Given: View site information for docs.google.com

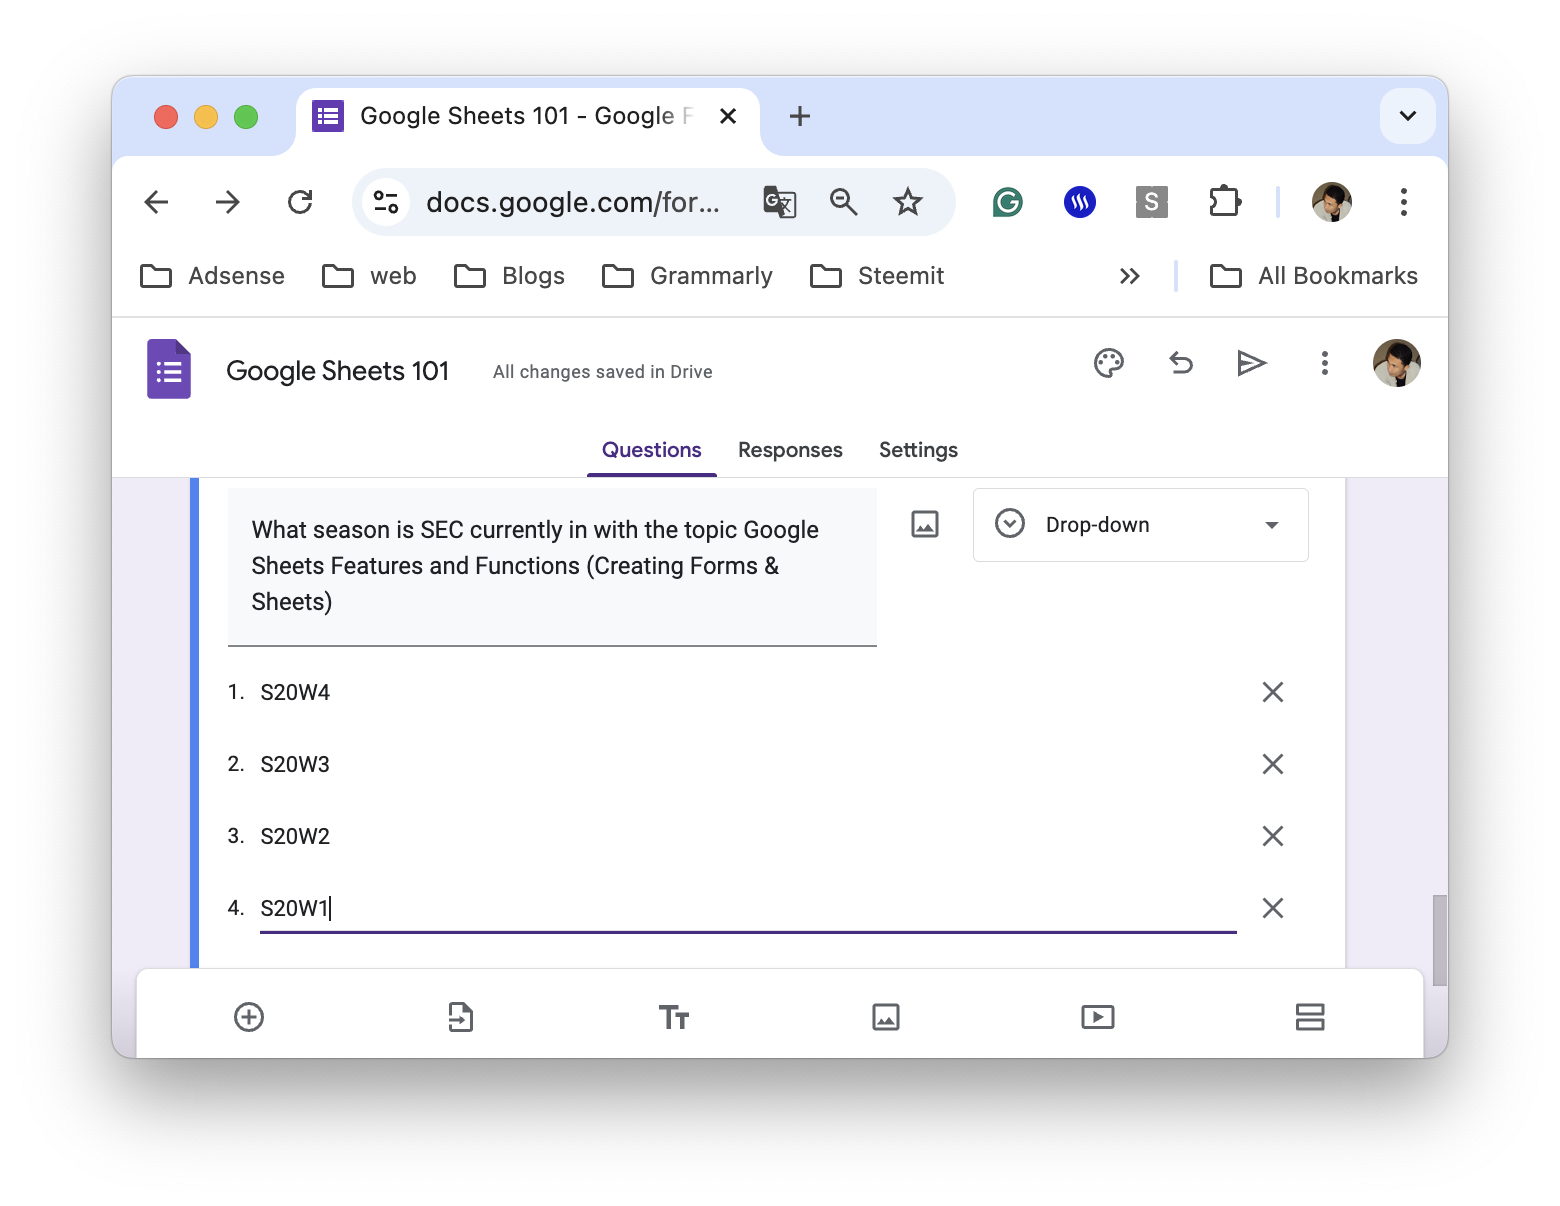Looking at the screenshot, I should click(386, 202).
